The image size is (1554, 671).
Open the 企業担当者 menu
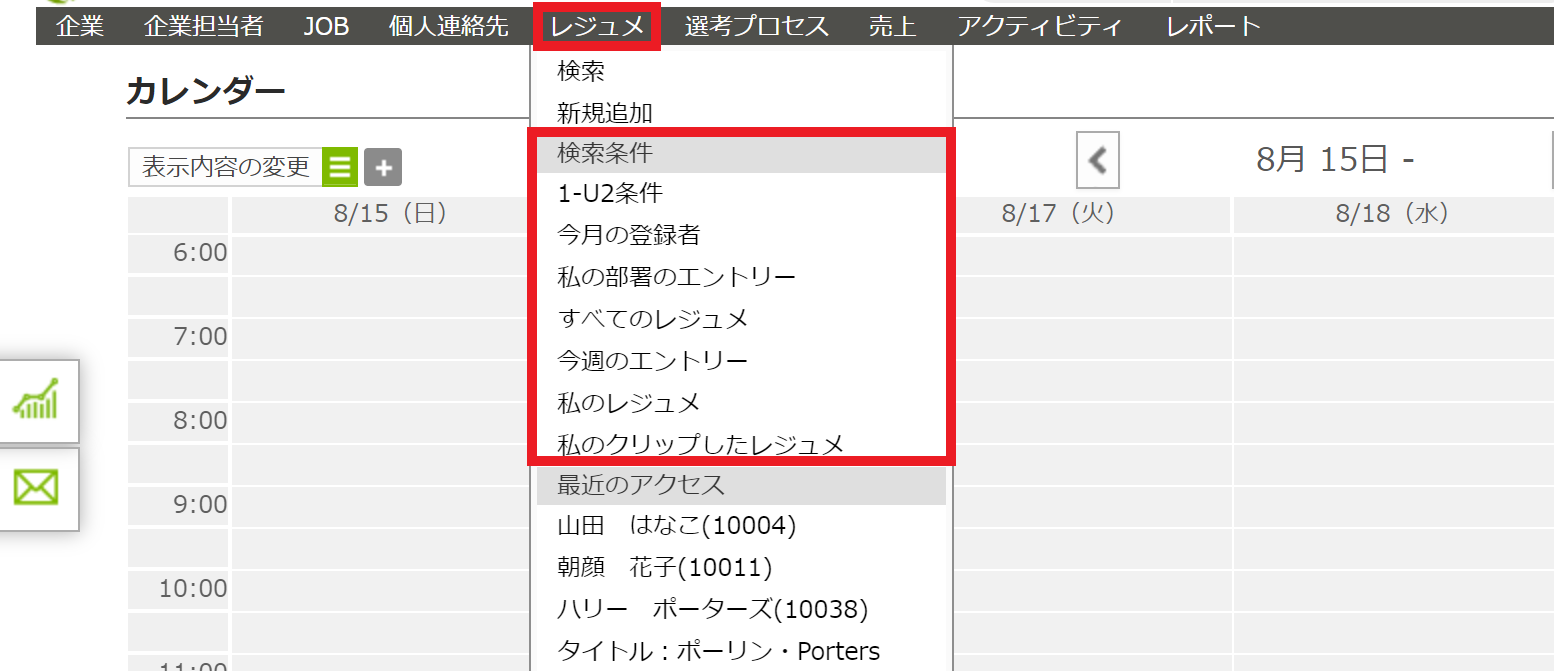point(203,26)
